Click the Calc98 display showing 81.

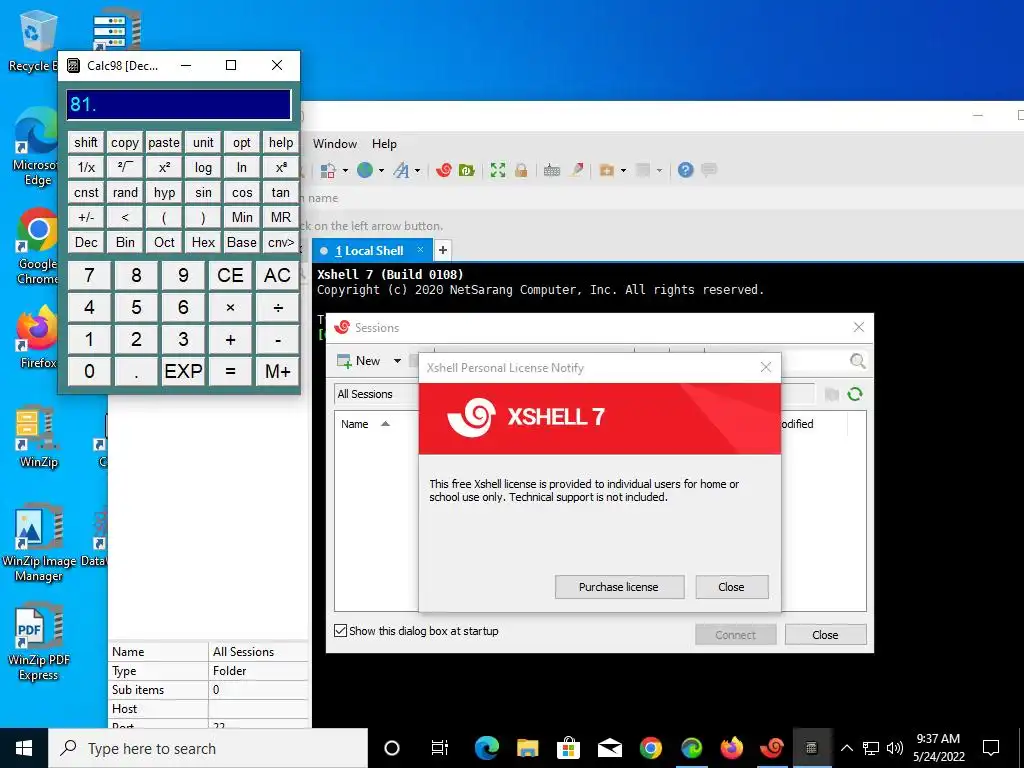pyautogui.click(x=179, y=104)
